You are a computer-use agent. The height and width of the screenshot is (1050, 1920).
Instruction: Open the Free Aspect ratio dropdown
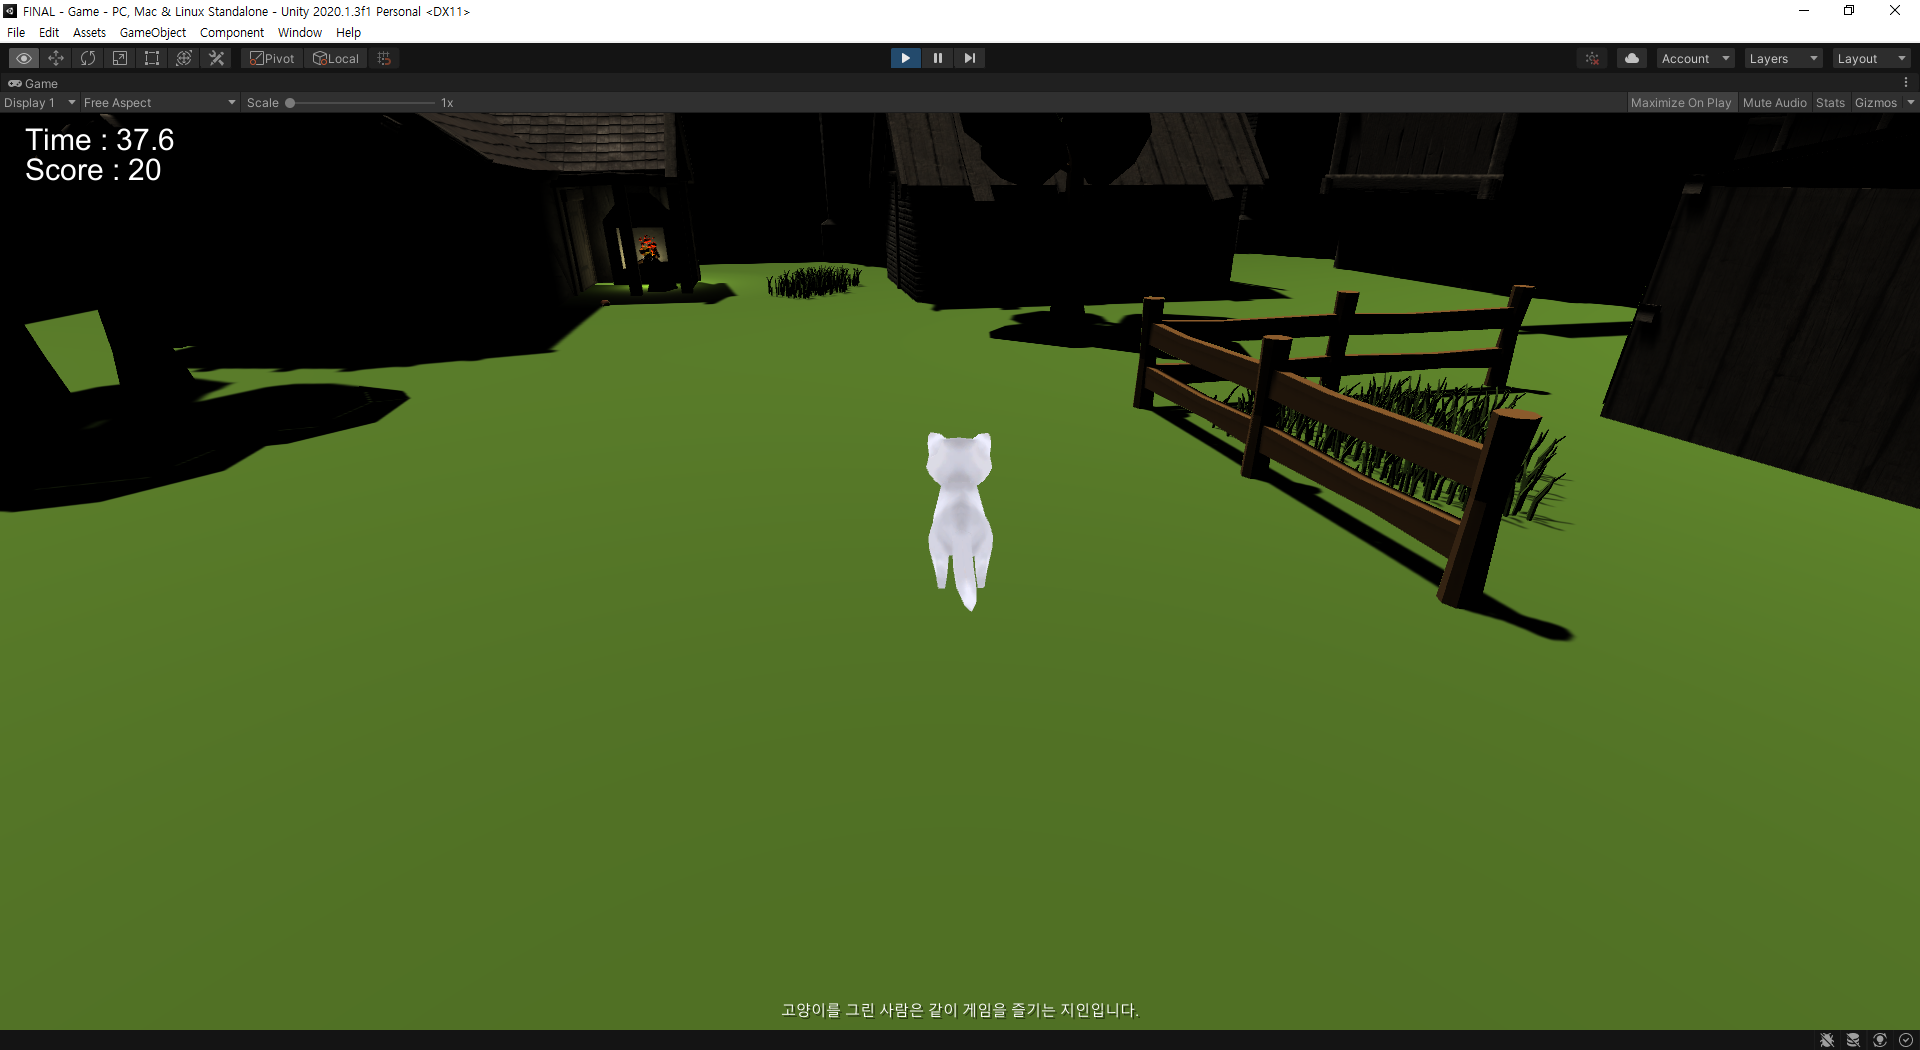(x=158, y=102)
